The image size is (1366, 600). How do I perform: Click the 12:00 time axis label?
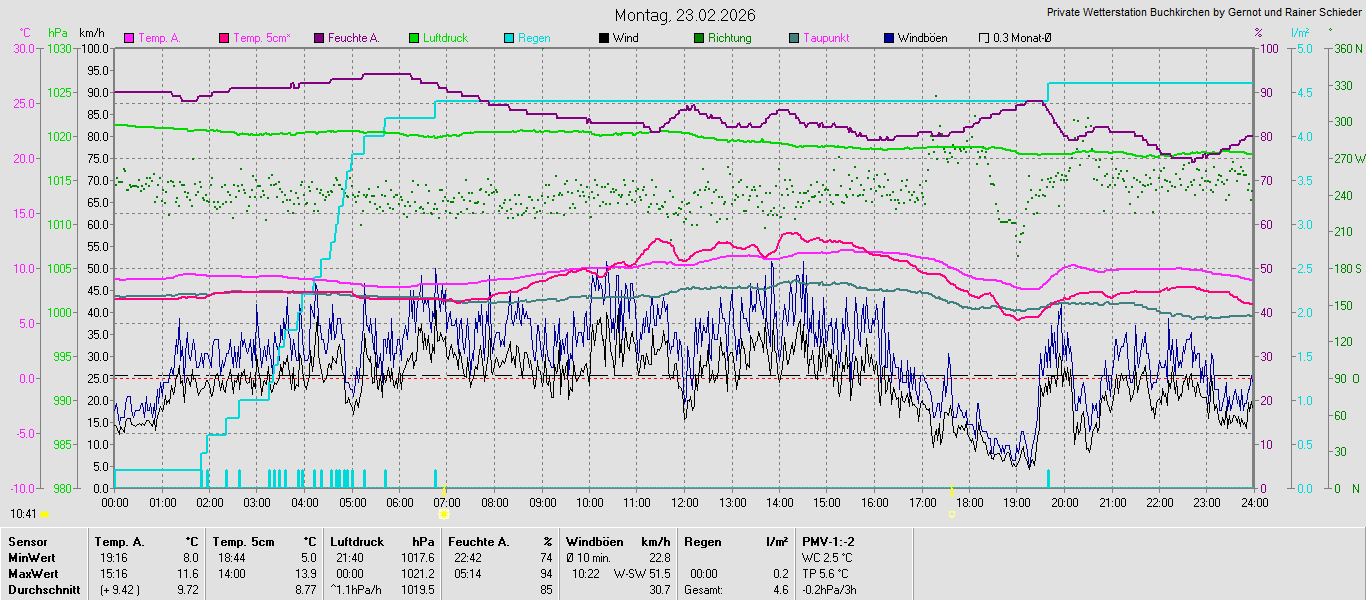point(685,502)
